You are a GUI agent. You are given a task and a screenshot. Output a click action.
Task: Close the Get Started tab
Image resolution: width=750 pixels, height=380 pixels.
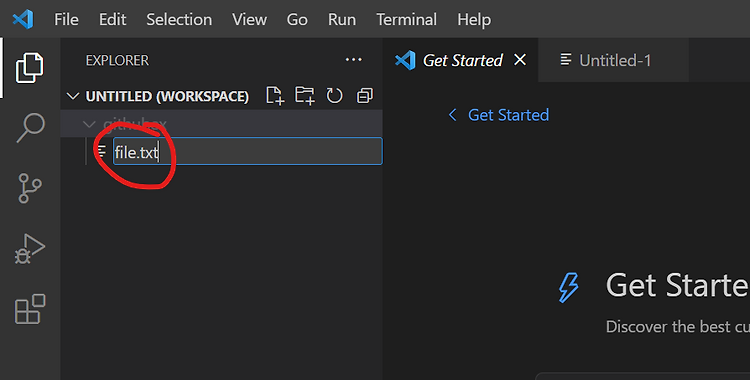point(520,60)
